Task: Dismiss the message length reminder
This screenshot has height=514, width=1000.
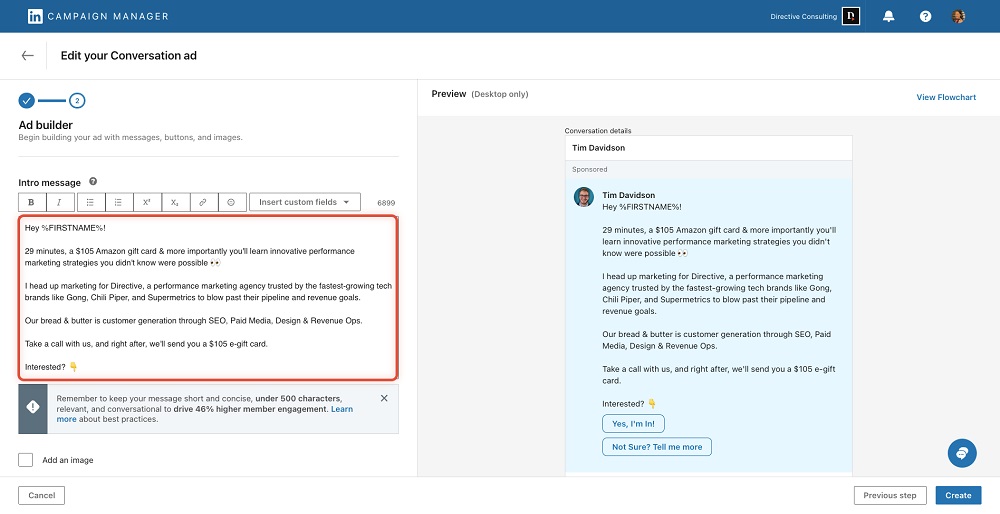Action: point(384,398)
